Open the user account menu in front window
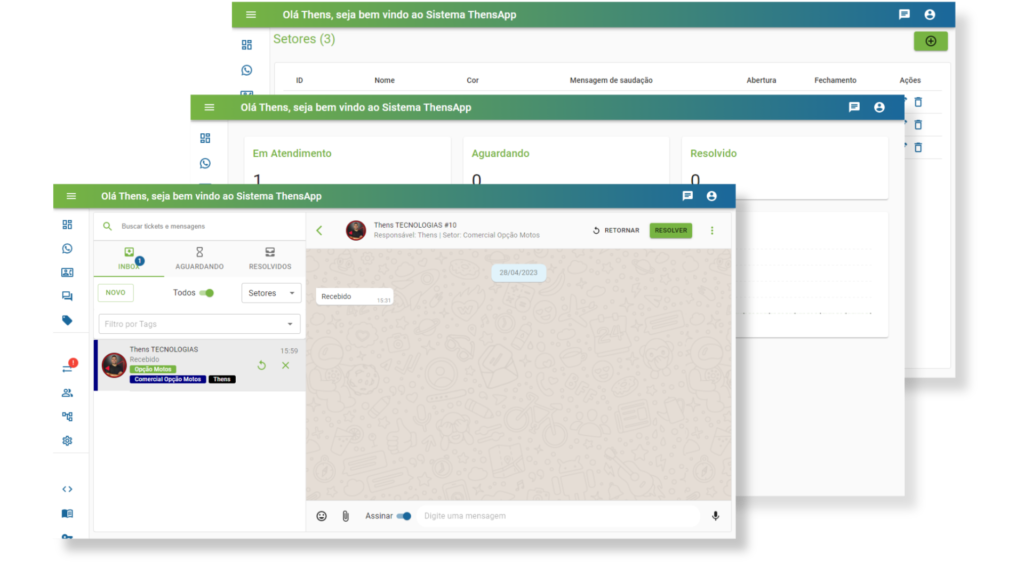This screenshot has height=576, width=1024. click(x=711, y=196)
